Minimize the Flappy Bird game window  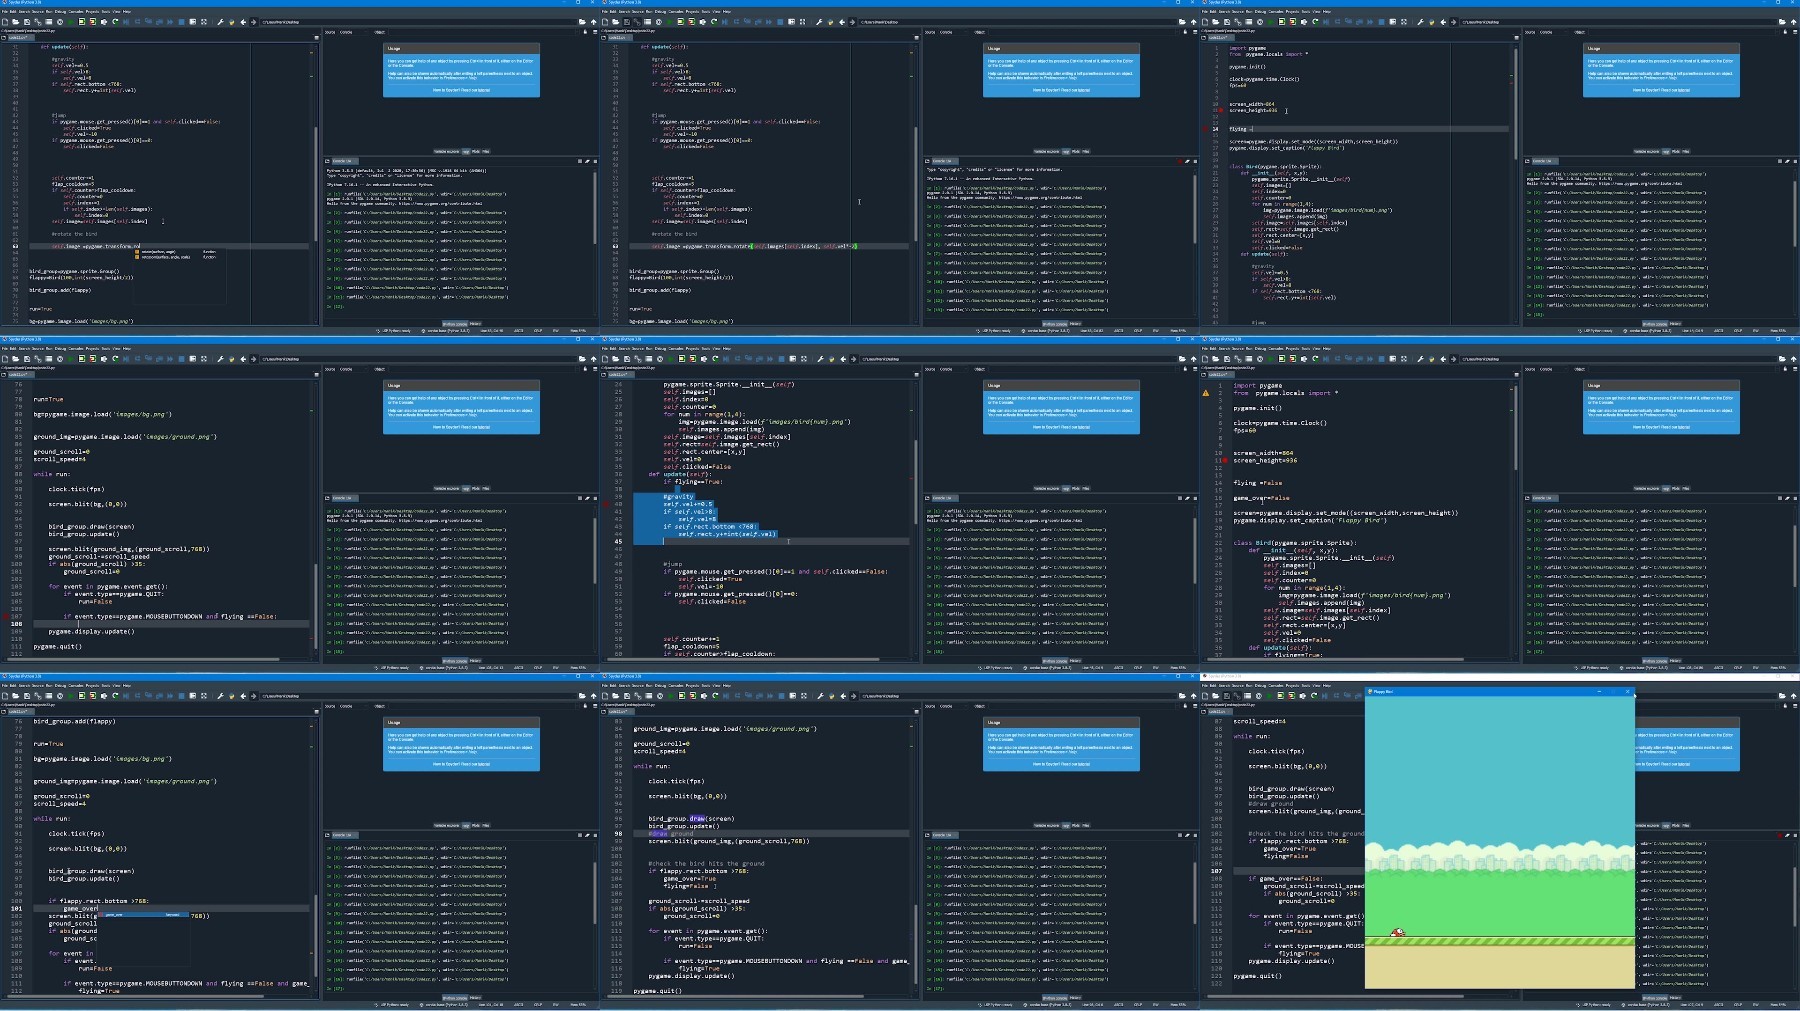[1599, 691]
